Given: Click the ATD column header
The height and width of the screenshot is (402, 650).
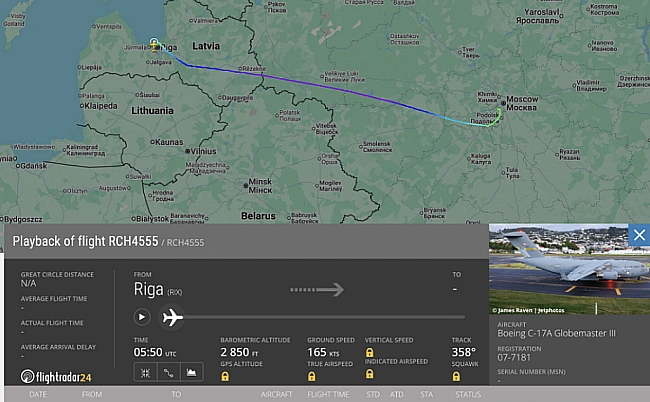Looking at the screenshot, I should 396,395.
